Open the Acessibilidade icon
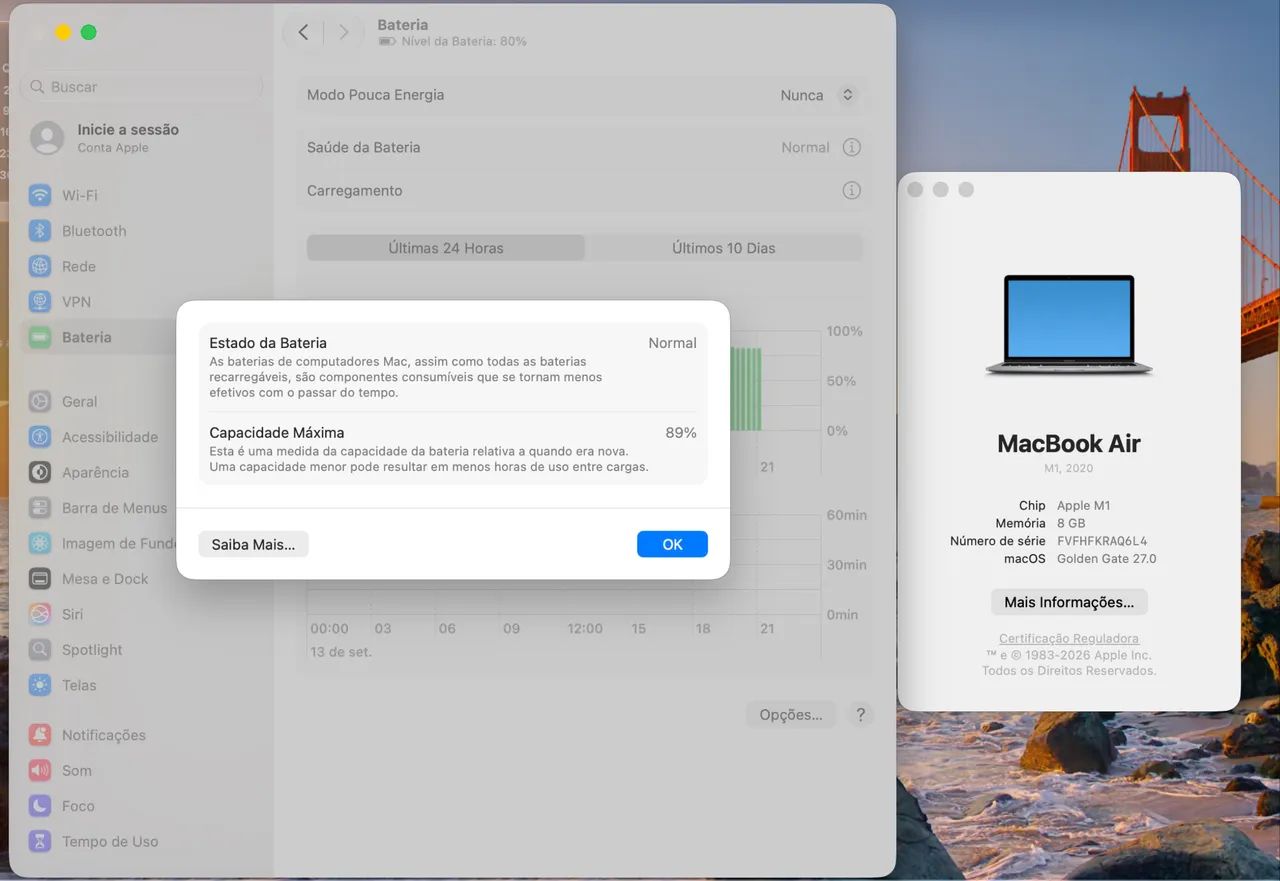This screenshot has width=1280, height=881. pos(40,437)
